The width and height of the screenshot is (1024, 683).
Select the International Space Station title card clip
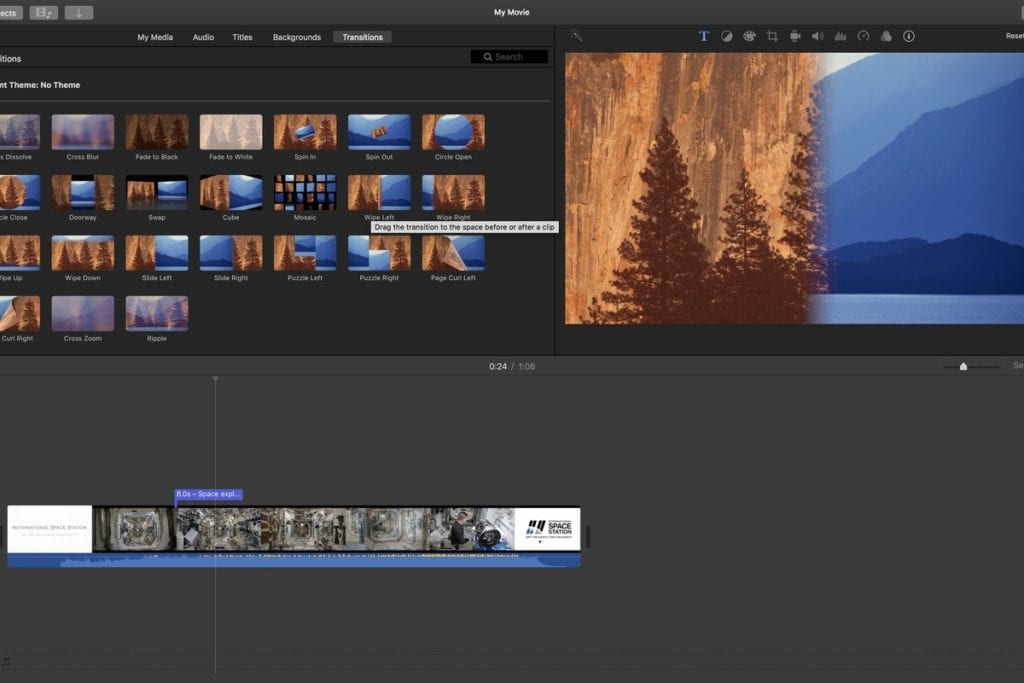[x=50, y=528]
